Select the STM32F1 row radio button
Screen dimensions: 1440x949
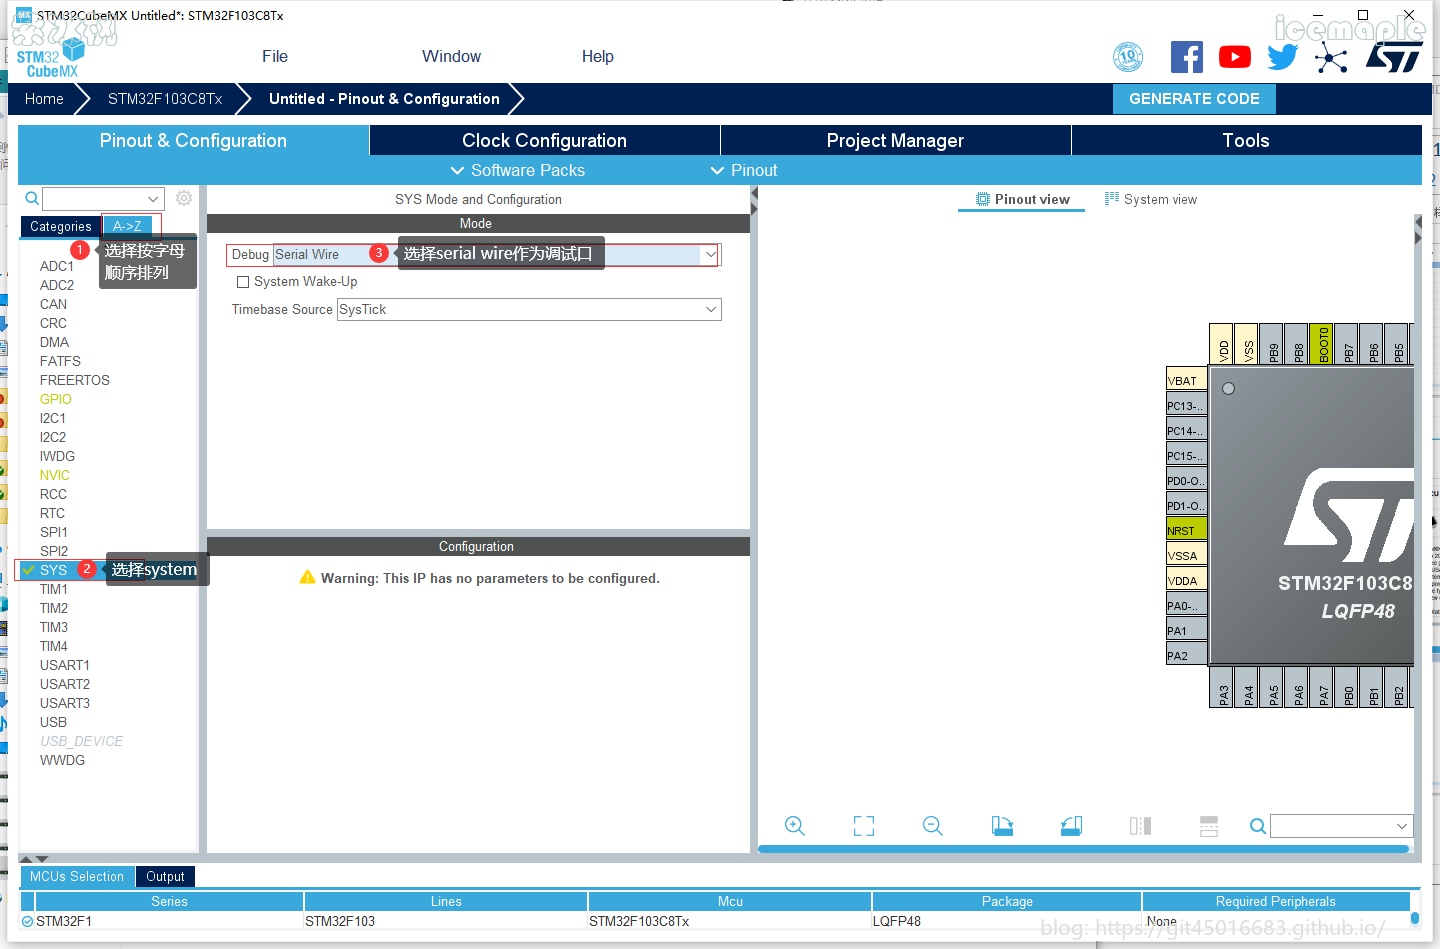coord(28,921)
